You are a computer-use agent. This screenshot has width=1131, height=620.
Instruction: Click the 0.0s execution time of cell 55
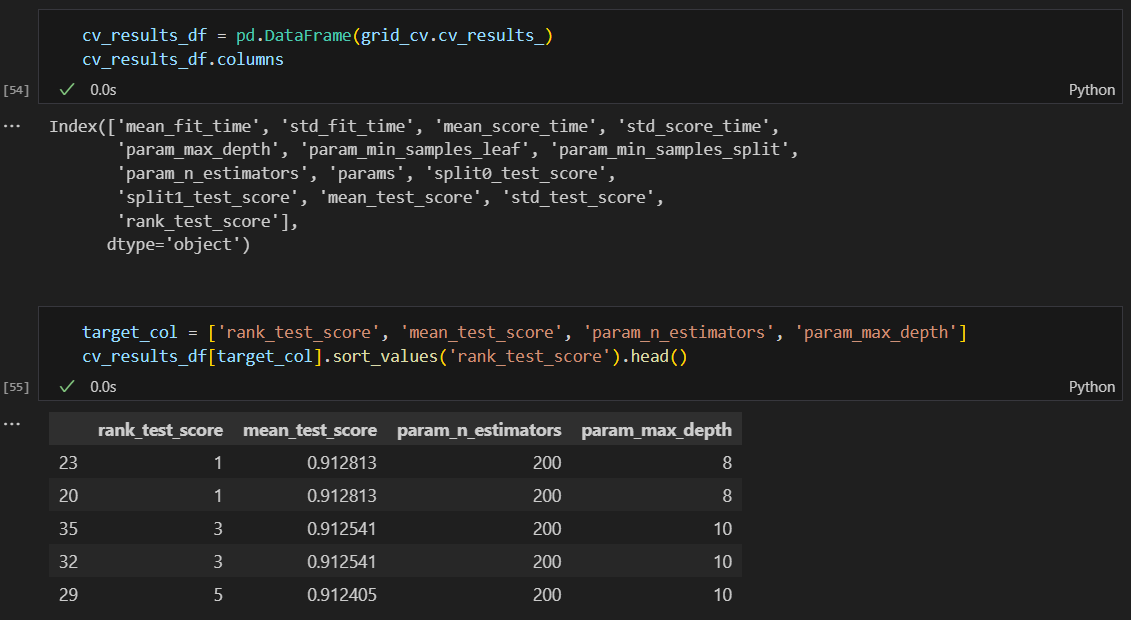pyautogui.click(x=103, y=386)
